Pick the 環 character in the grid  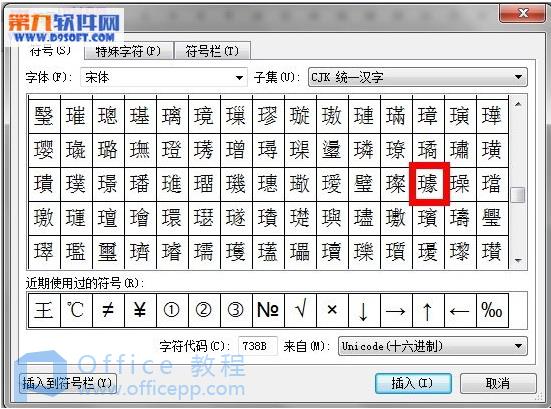tap(172, 218)
